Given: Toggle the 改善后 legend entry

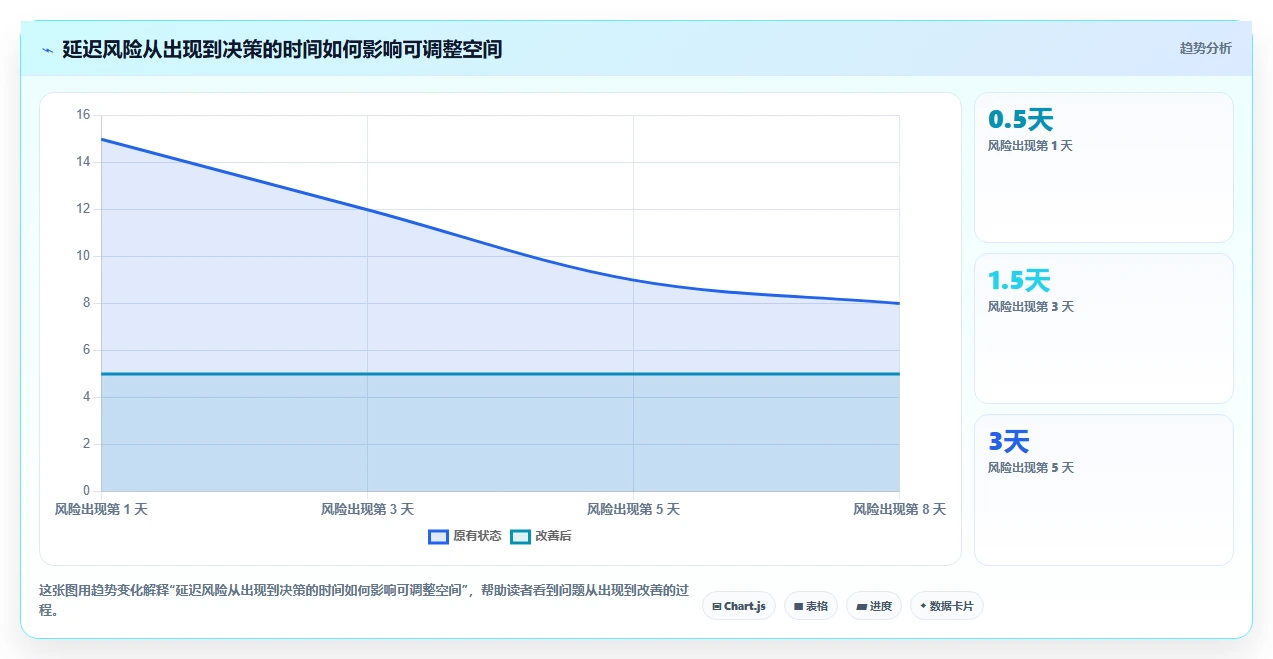Looking at the screenshot, I should [x=541, y=536].
